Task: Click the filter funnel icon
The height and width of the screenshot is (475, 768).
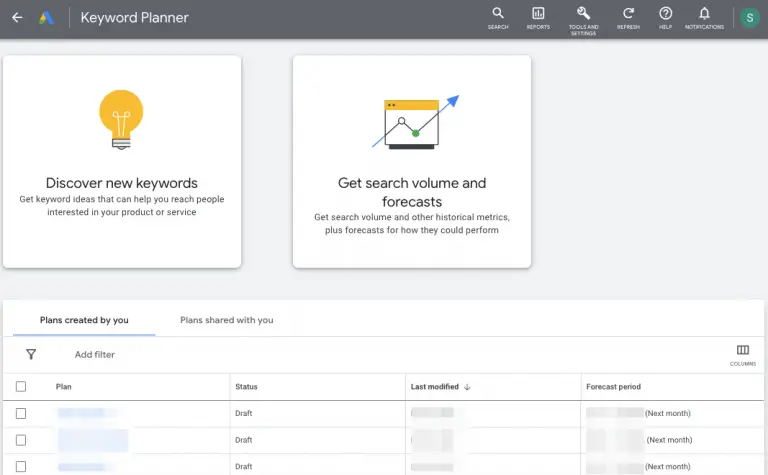Action: pyautogui.click(x=31, y=354)
